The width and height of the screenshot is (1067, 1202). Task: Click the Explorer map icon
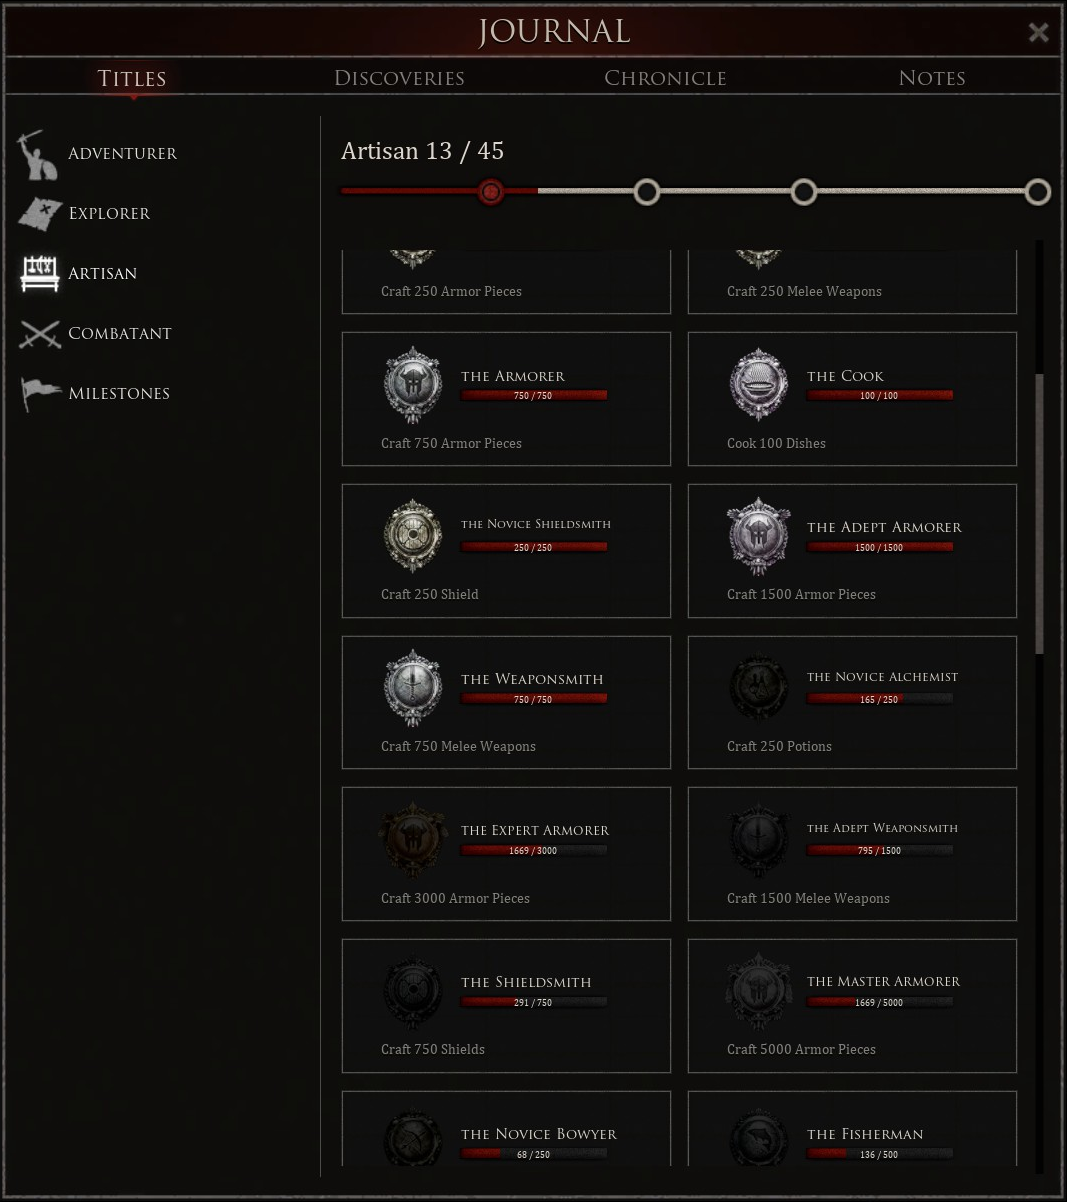coord(40,213)
